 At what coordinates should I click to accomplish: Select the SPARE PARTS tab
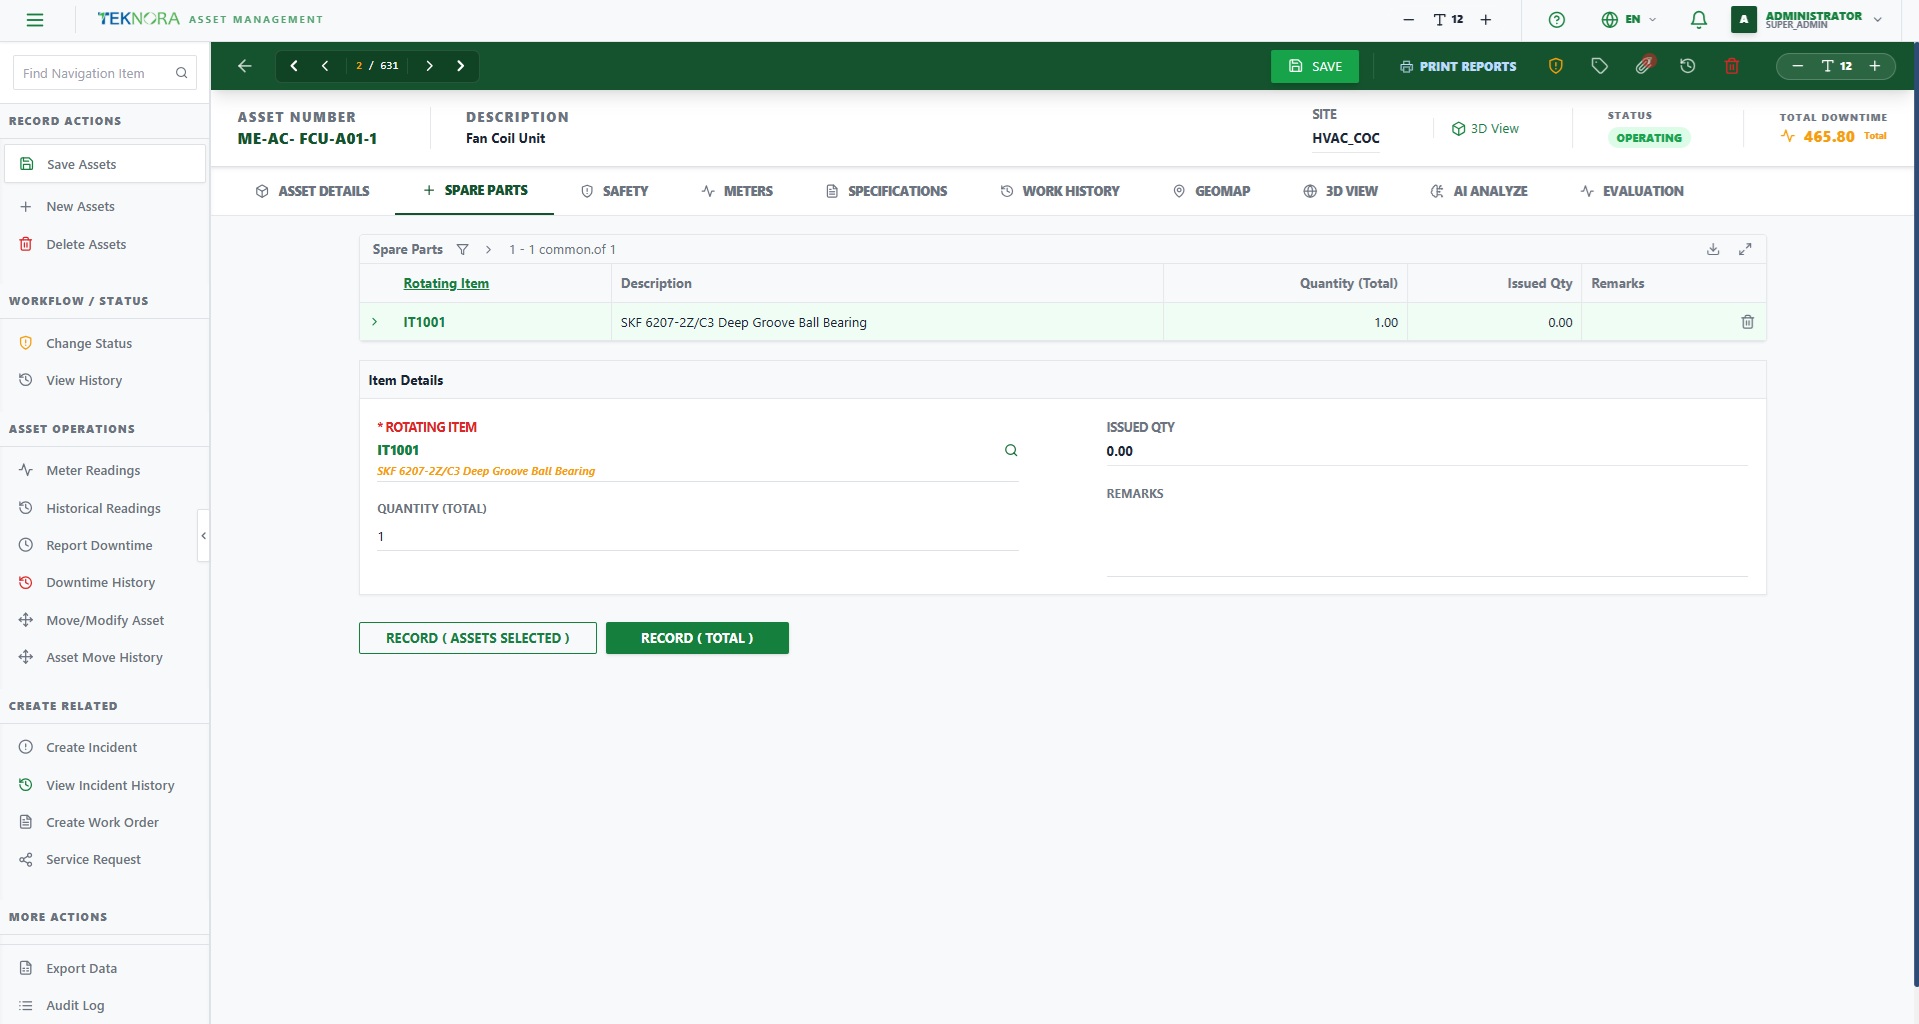[474, 190]
